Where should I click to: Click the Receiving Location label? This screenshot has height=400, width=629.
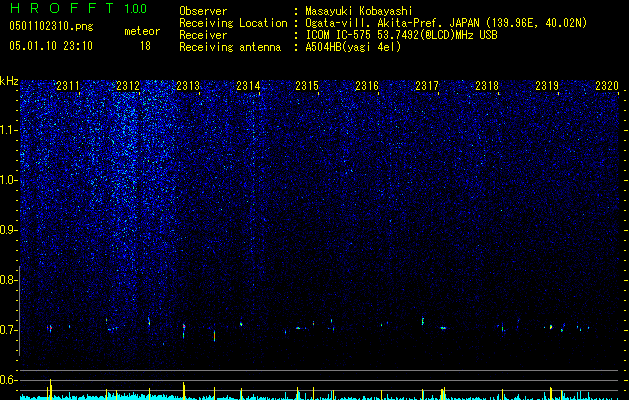pyautogui.click(x=233, y=23)
